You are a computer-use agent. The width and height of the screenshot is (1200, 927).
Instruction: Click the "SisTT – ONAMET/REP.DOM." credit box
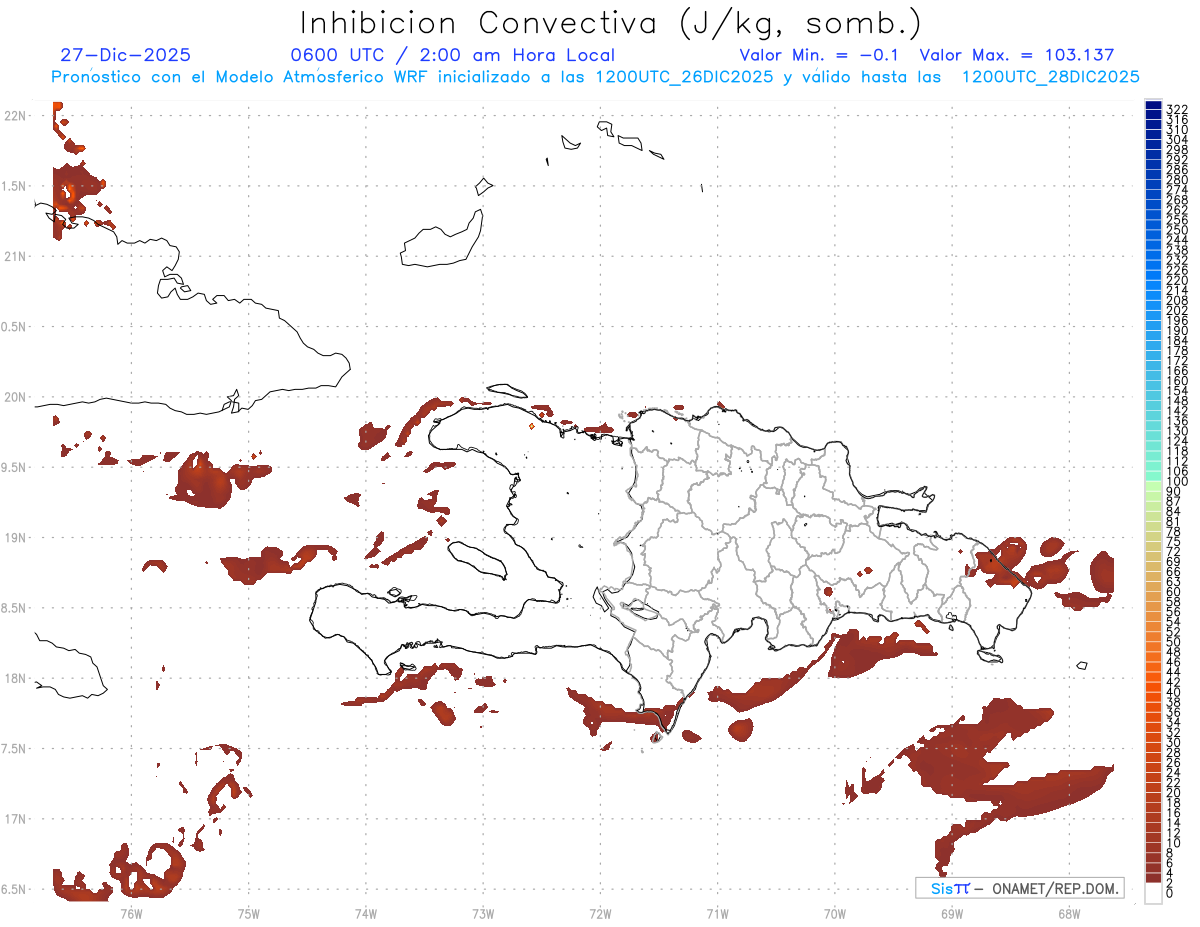1019,888
